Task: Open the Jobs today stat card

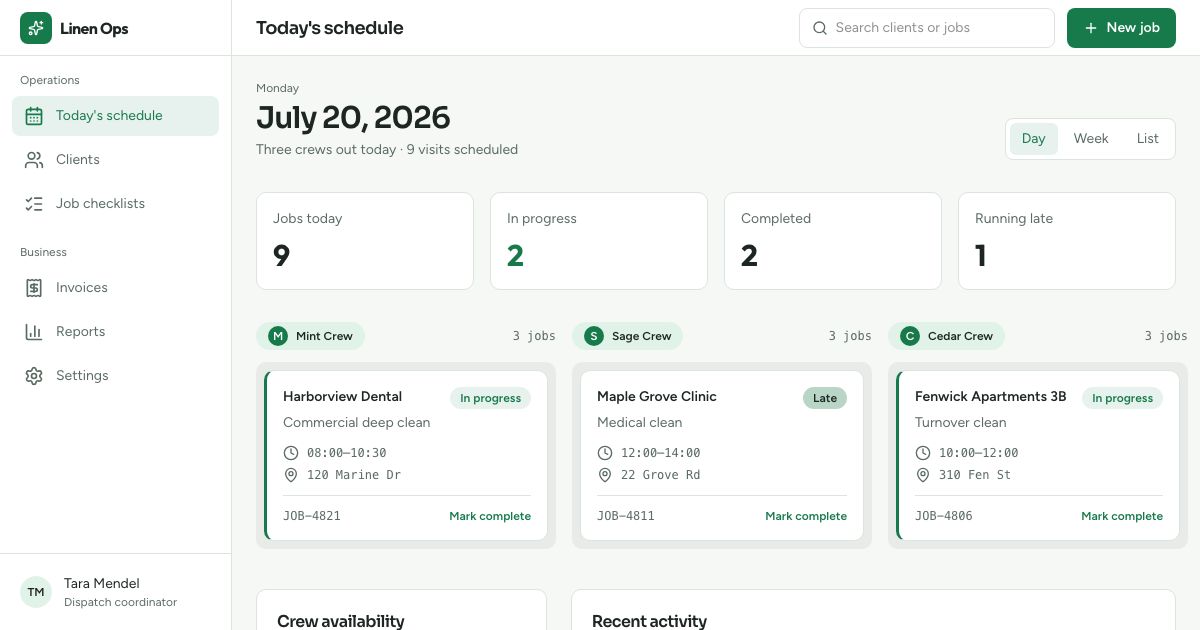Action: (365, 241)
